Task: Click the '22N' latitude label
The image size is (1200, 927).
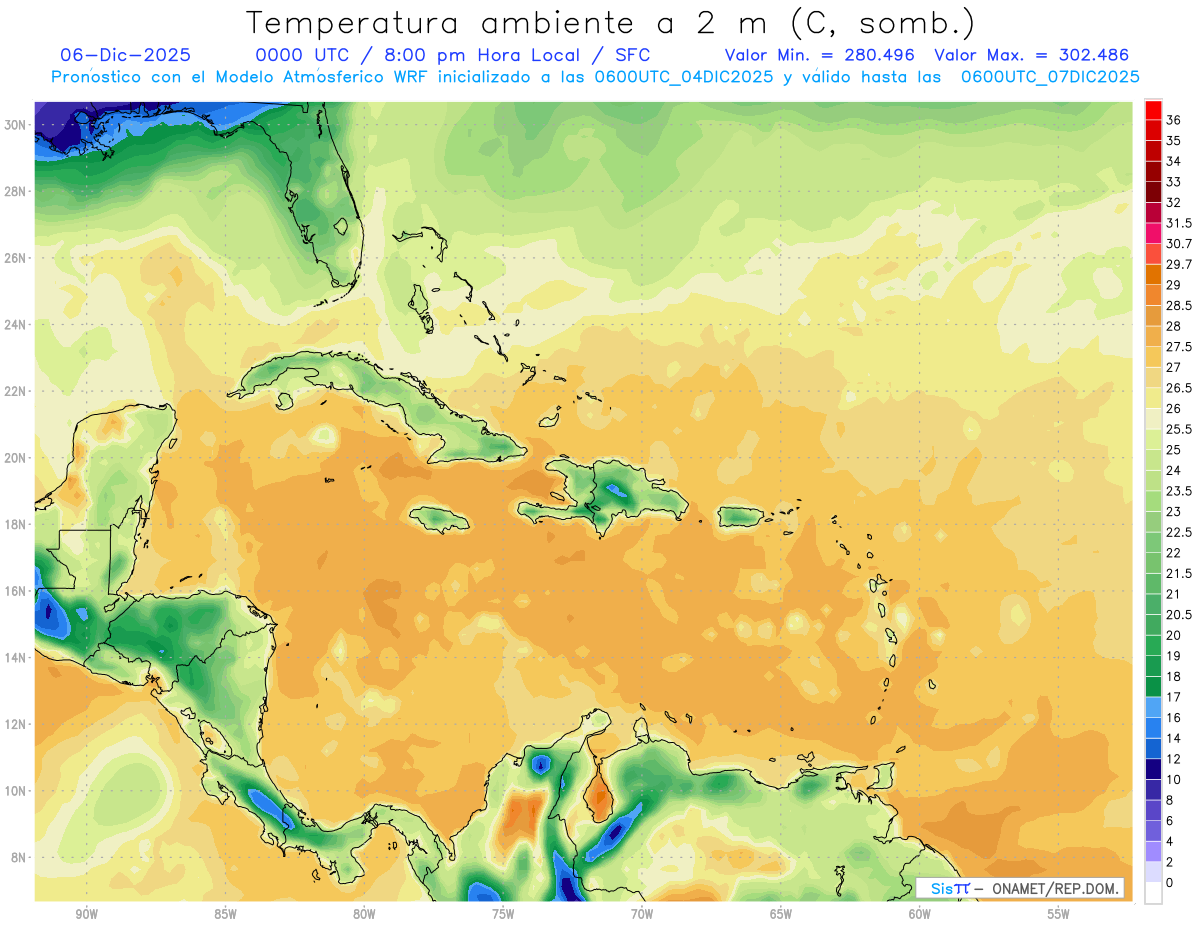Action: [x=17, y=391]
